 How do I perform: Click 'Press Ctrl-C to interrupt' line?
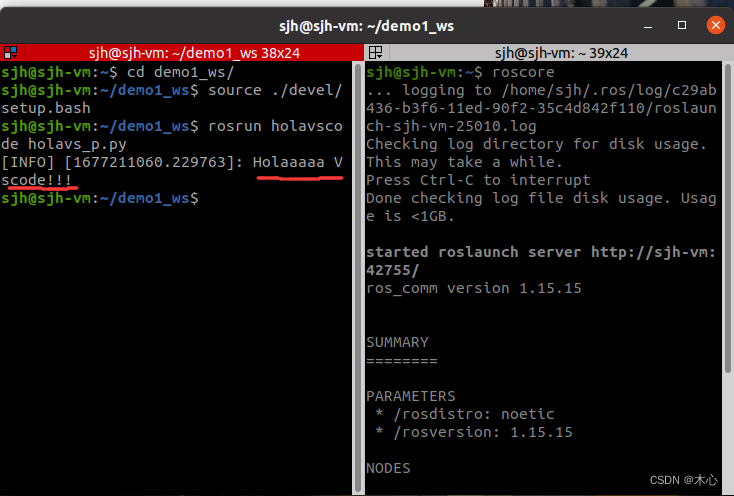(x=478, y=180)
